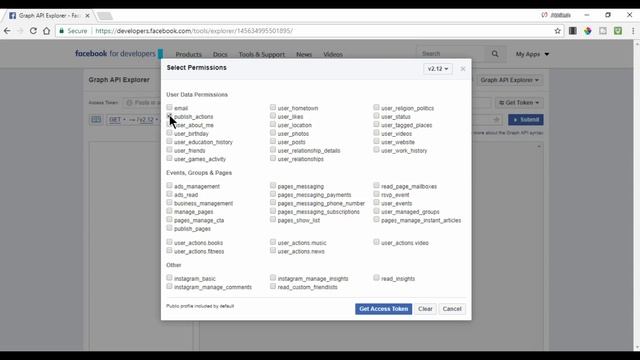Open the My Apps dropdown
Image resolution: width=640 pixels, height=360 pixels.
pos(532,54)
